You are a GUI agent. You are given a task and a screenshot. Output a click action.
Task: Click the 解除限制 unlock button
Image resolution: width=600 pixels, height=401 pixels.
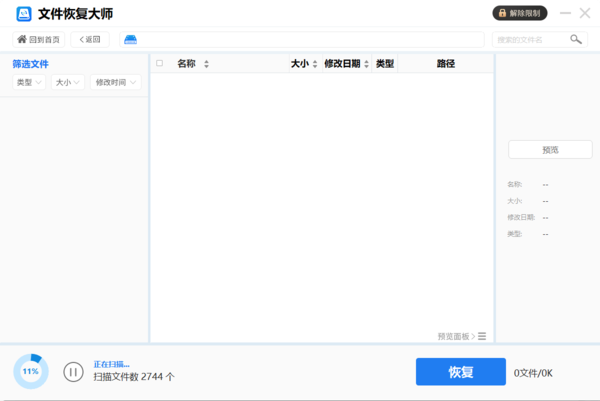520,13
